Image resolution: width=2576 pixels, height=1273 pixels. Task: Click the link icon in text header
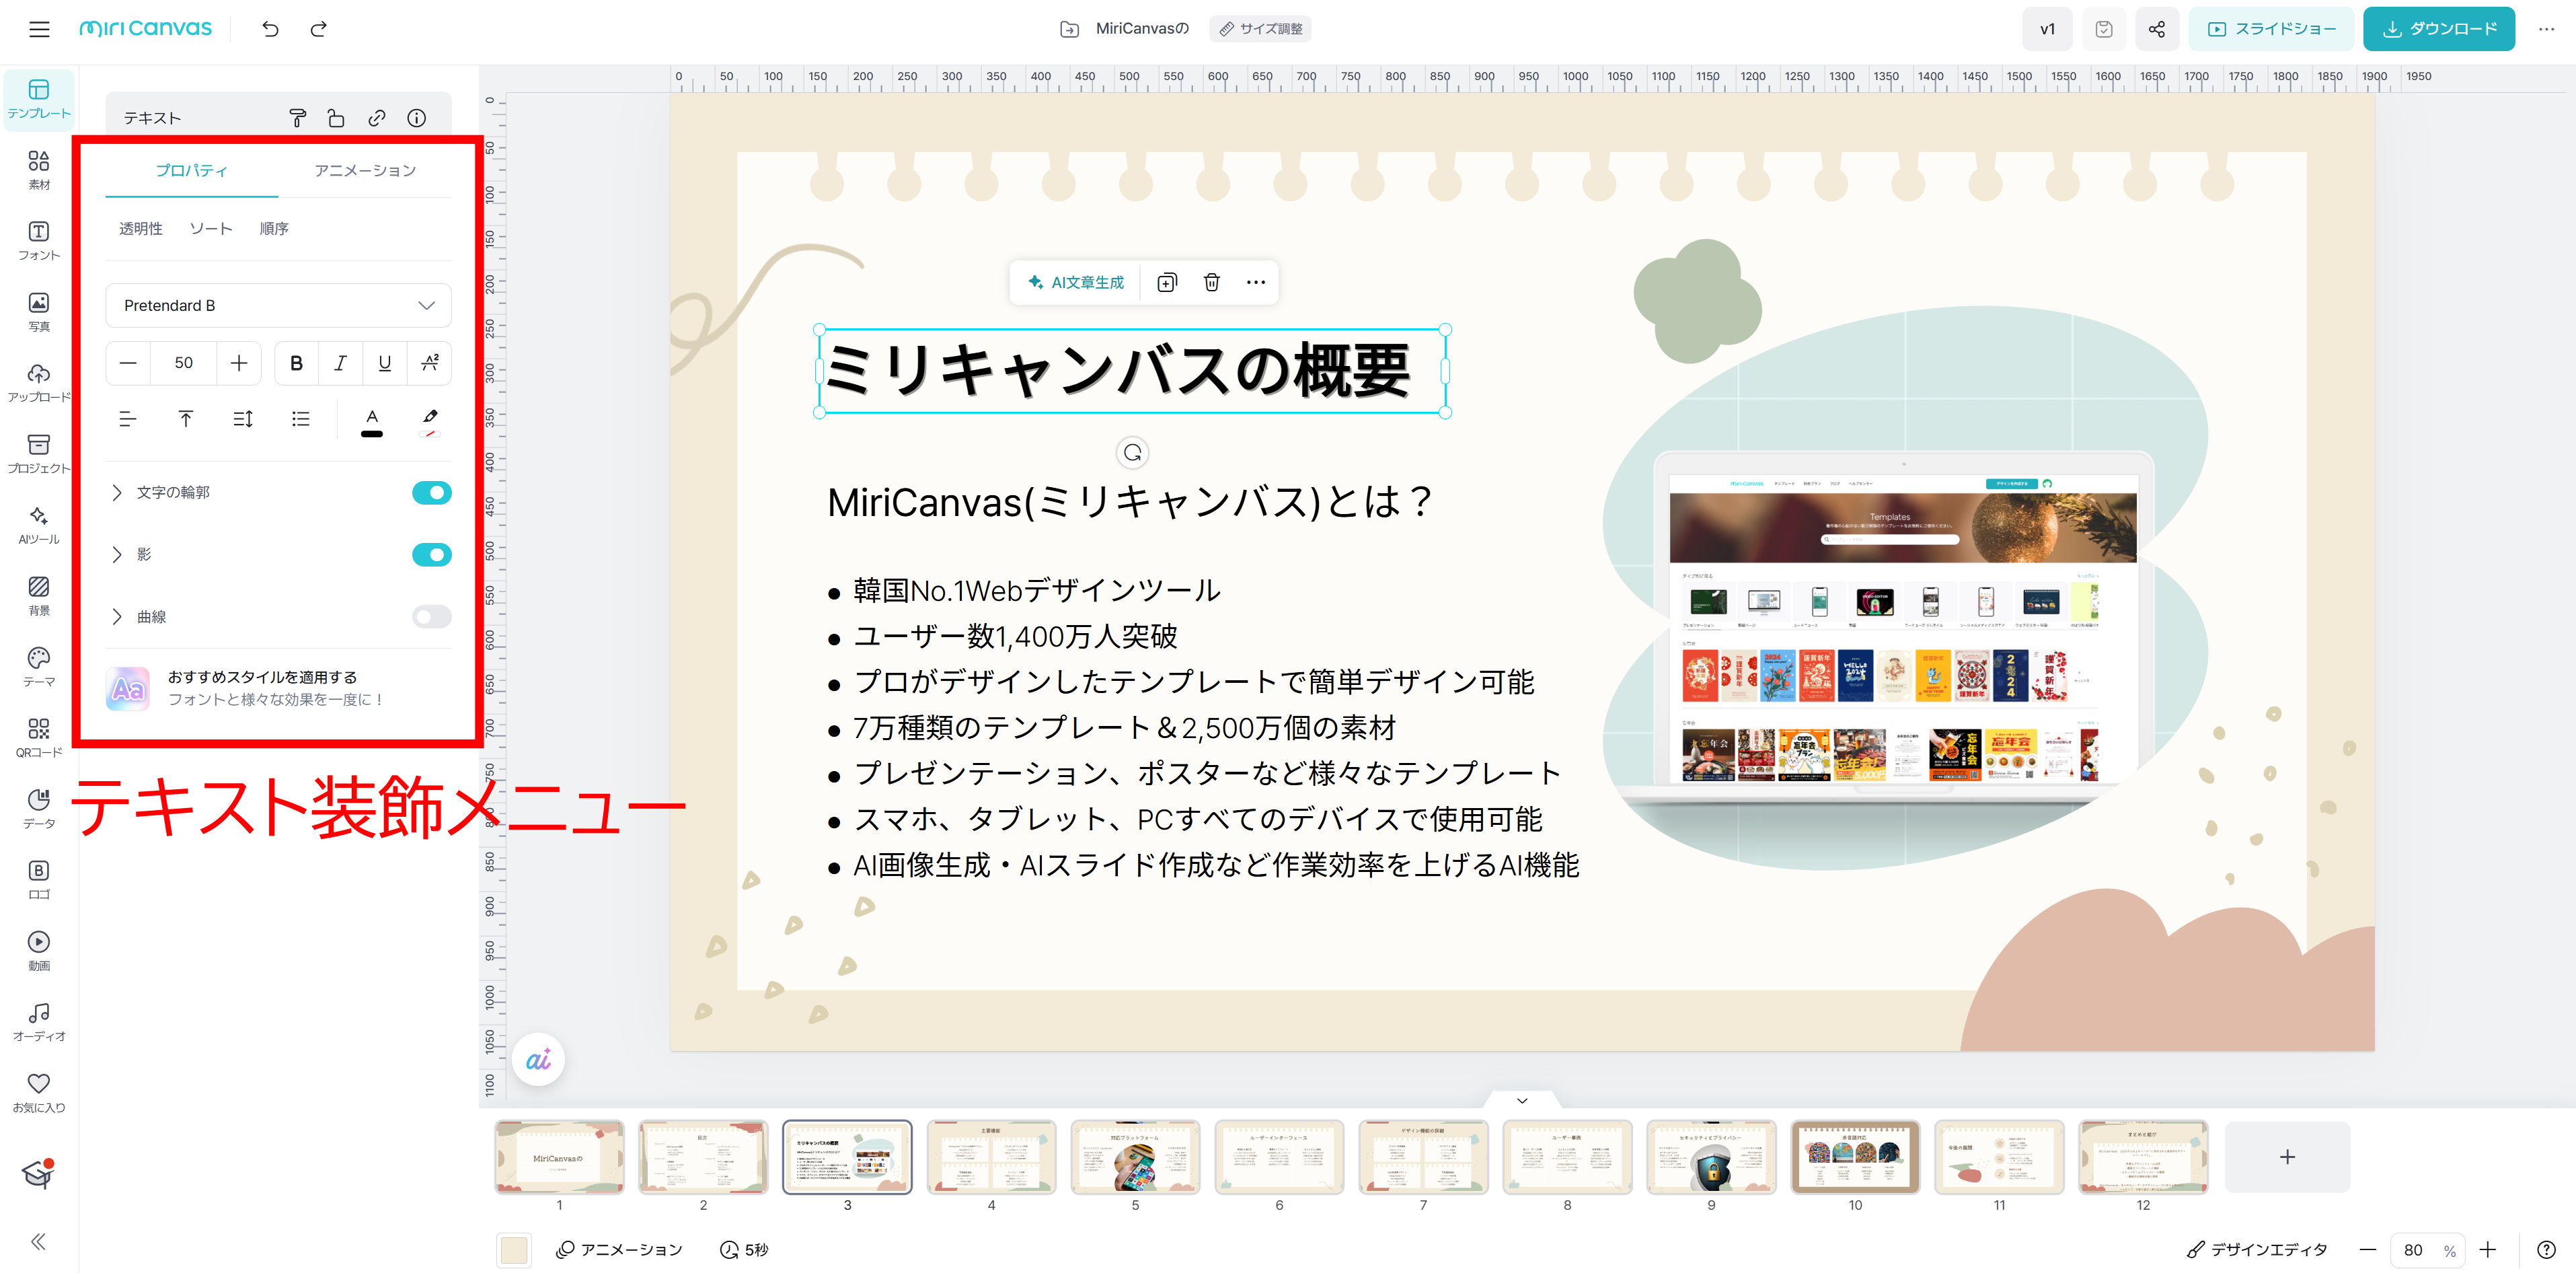(x=376, y=118)
